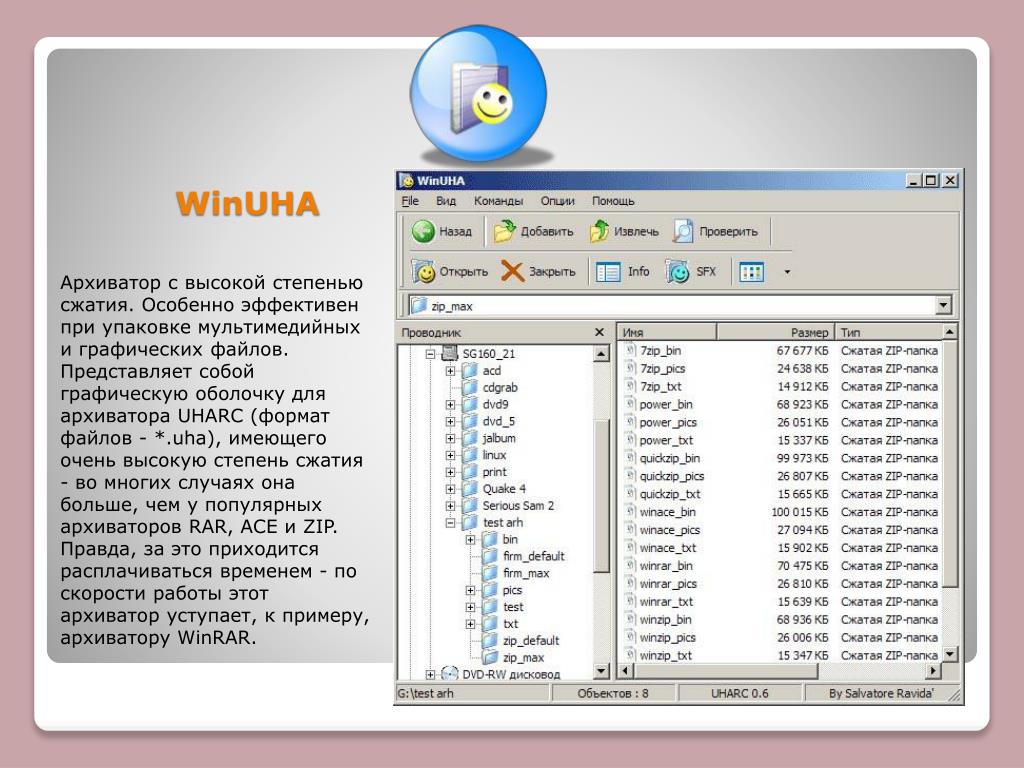Click the SFX self-extractor icon
Image resolution: width=1024 pixels, height=768 pixels.
pos(677,272)
